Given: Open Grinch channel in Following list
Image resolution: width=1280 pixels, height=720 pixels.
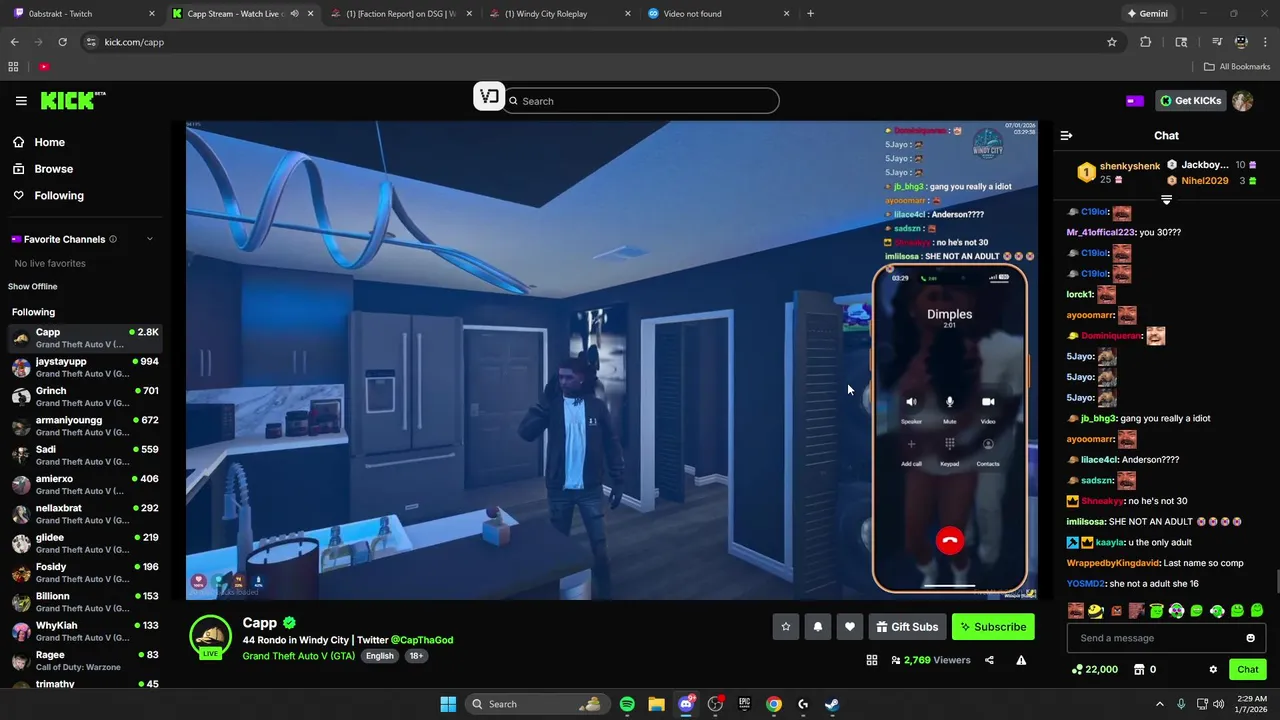Looking at the screenshot, I should tap(85, 397).
